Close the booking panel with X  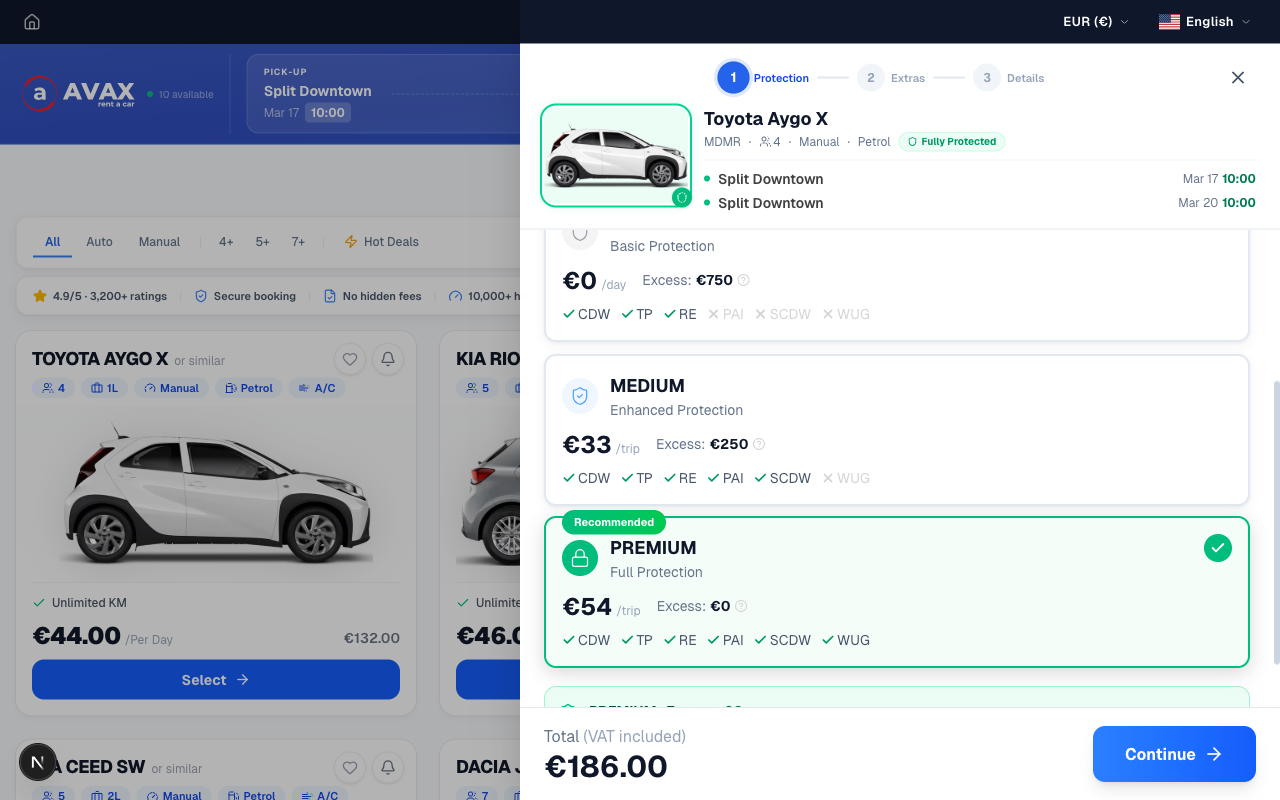tap(1238, 78)
